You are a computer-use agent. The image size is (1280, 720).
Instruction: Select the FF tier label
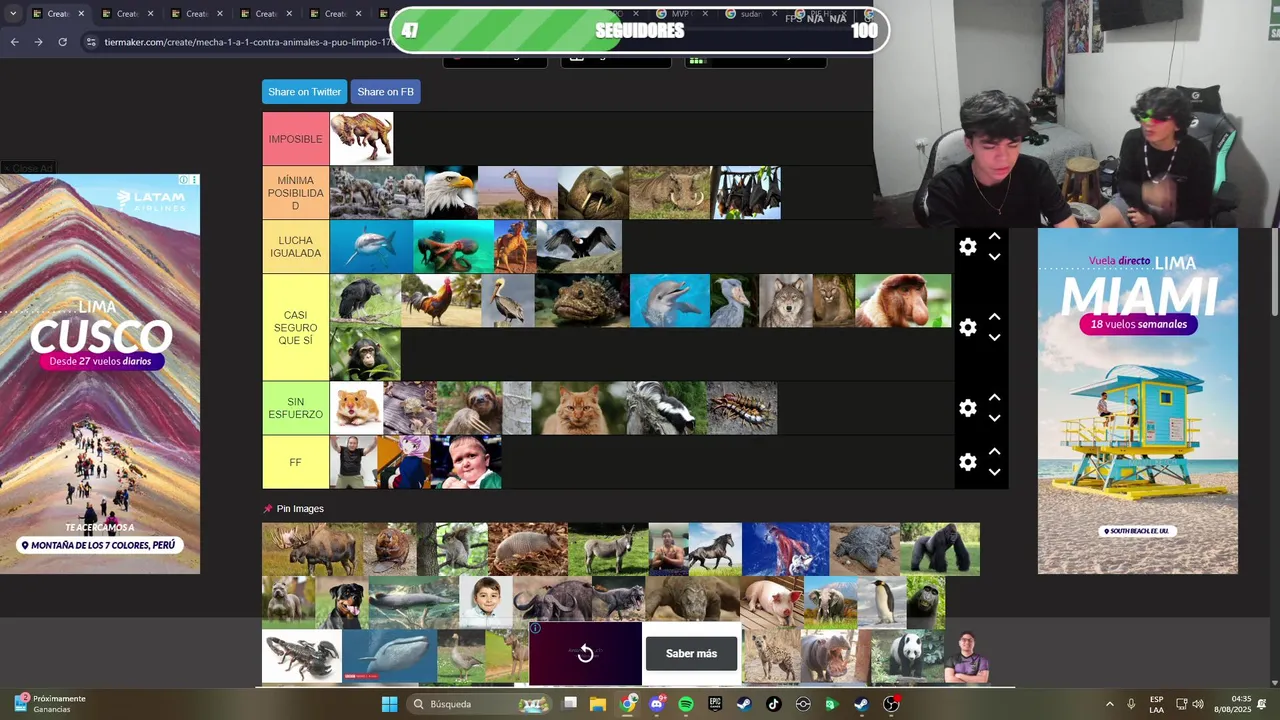click(296, 462)
